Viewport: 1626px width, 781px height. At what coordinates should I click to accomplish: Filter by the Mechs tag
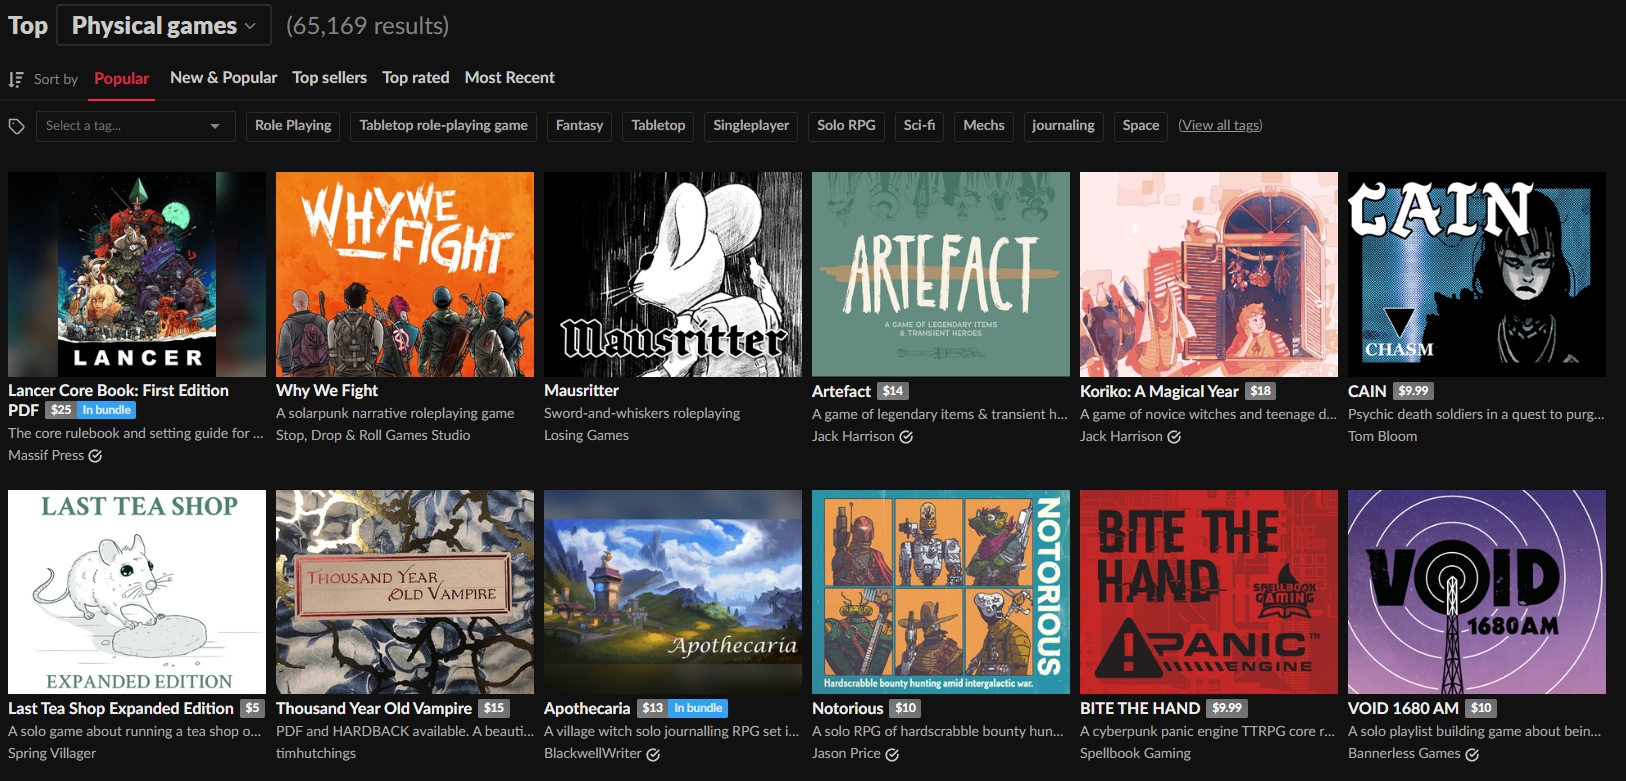pyautogui.click(x=983, y=126)
